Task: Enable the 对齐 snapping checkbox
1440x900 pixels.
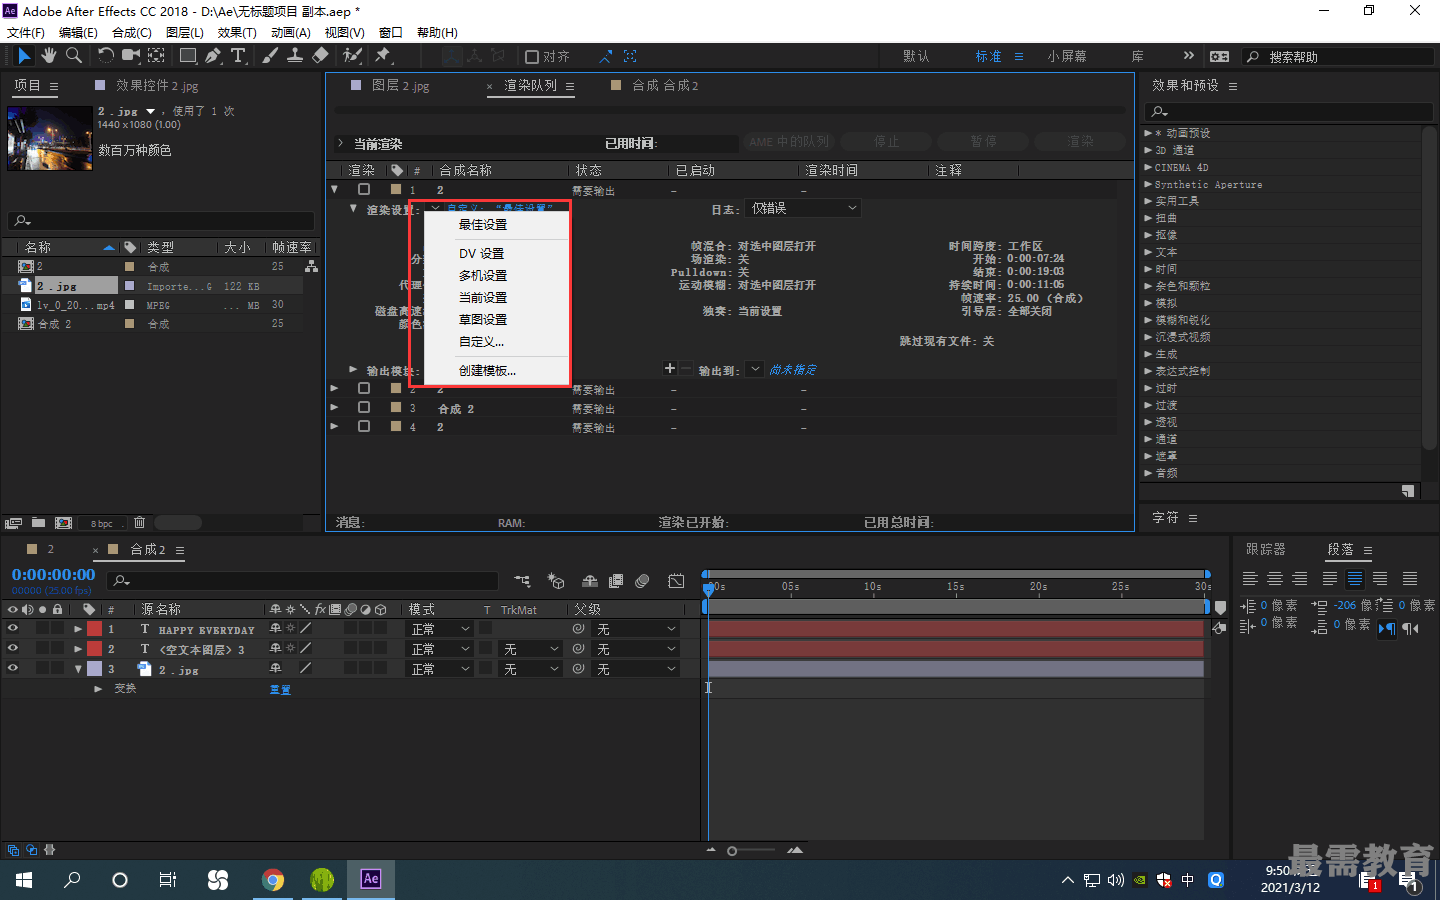Action: [532, 57]
